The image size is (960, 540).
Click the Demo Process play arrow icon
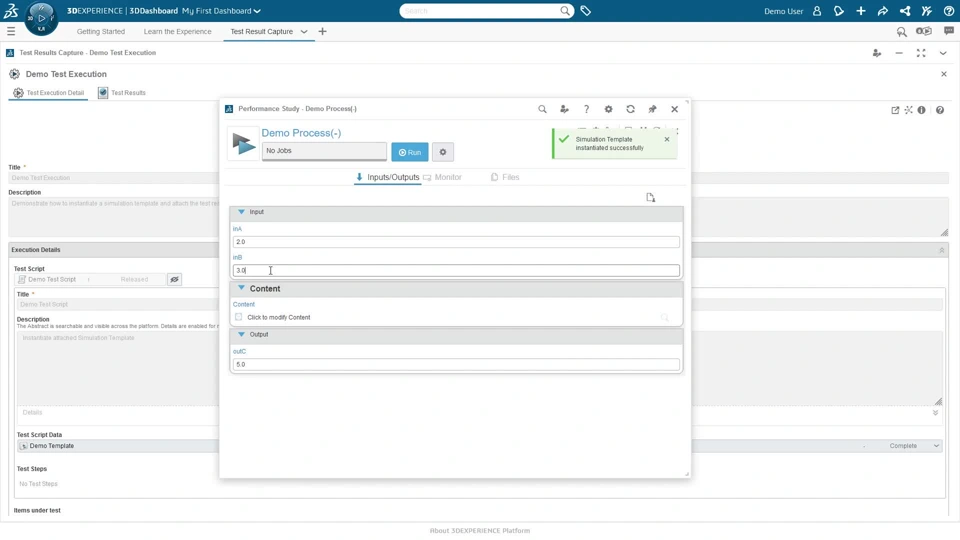[x=243, y=144]
